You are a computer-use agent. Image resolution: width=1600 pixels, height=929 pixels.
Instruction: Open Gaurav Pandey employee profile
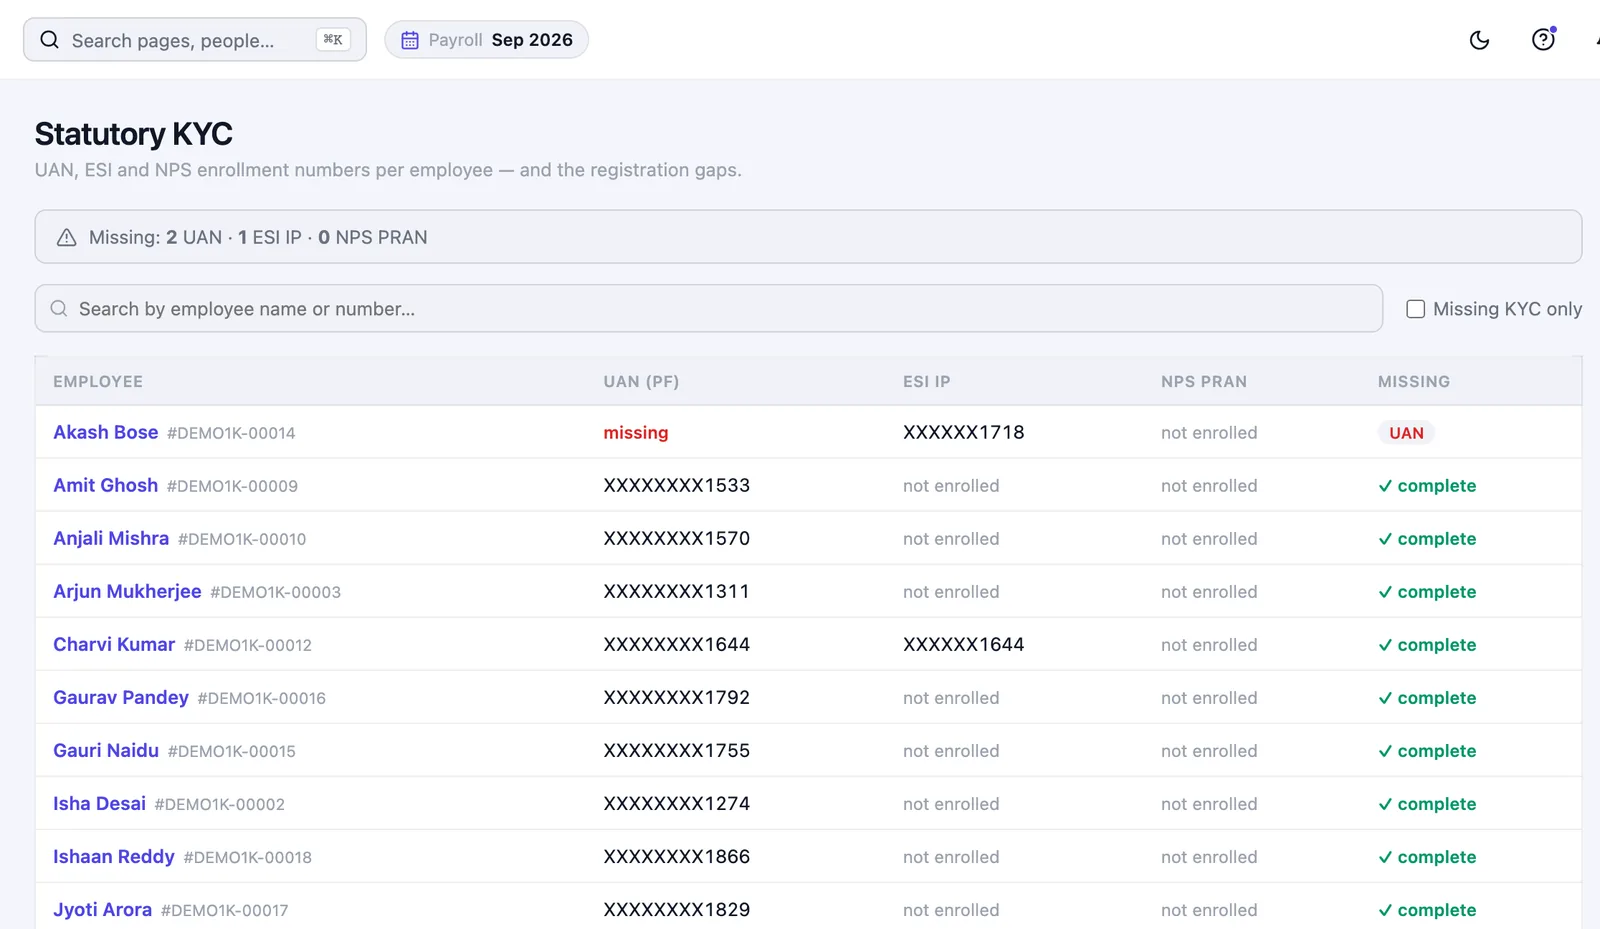[x=121, y=697]
